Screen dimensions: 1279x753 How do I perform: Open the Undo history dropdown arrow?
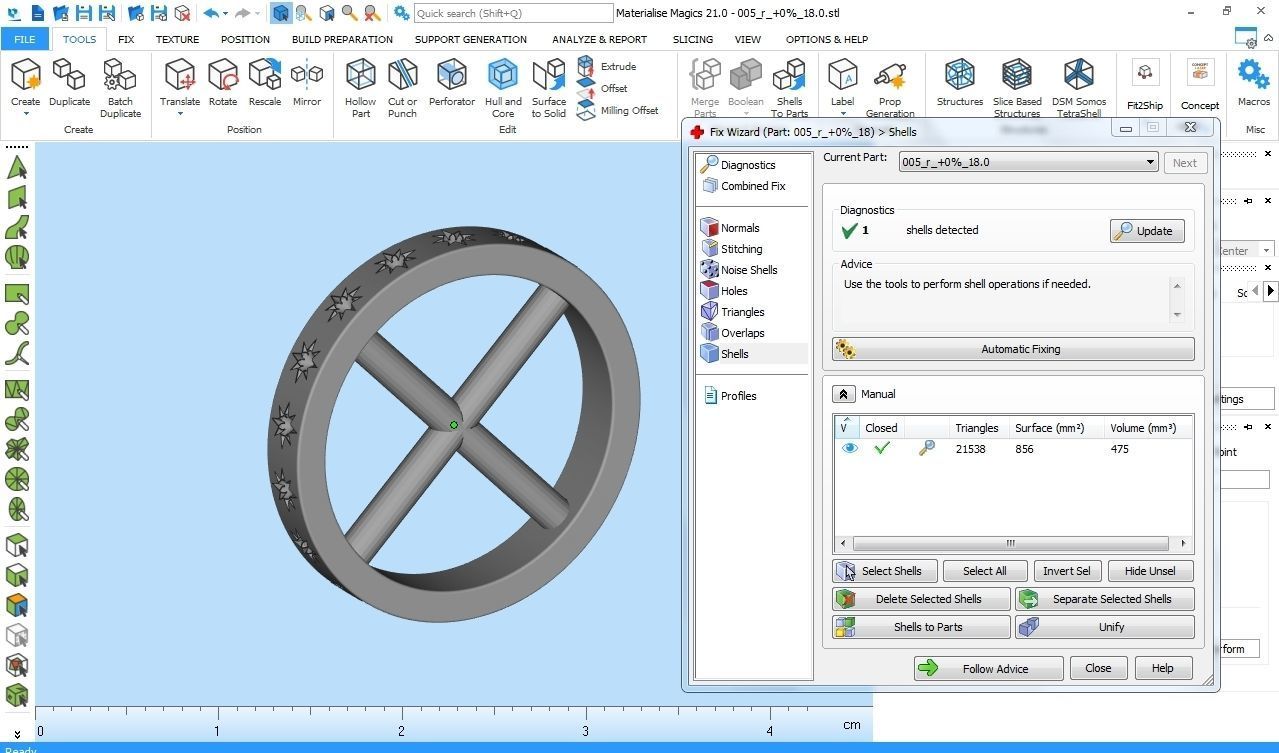225,13
